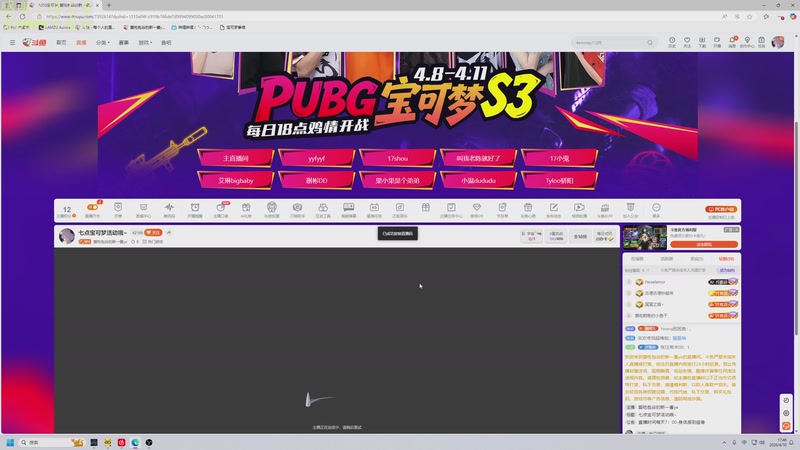The height and width of the screenshot is (450, 800).
Task: Click the 艾琳bigbaby banner button
Action: coord(236,180)
